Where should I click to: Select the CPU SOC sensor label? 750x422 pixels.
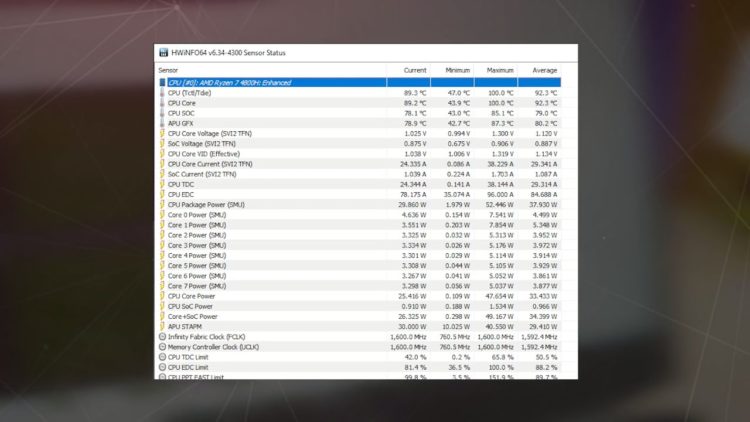tap(181, 113)
